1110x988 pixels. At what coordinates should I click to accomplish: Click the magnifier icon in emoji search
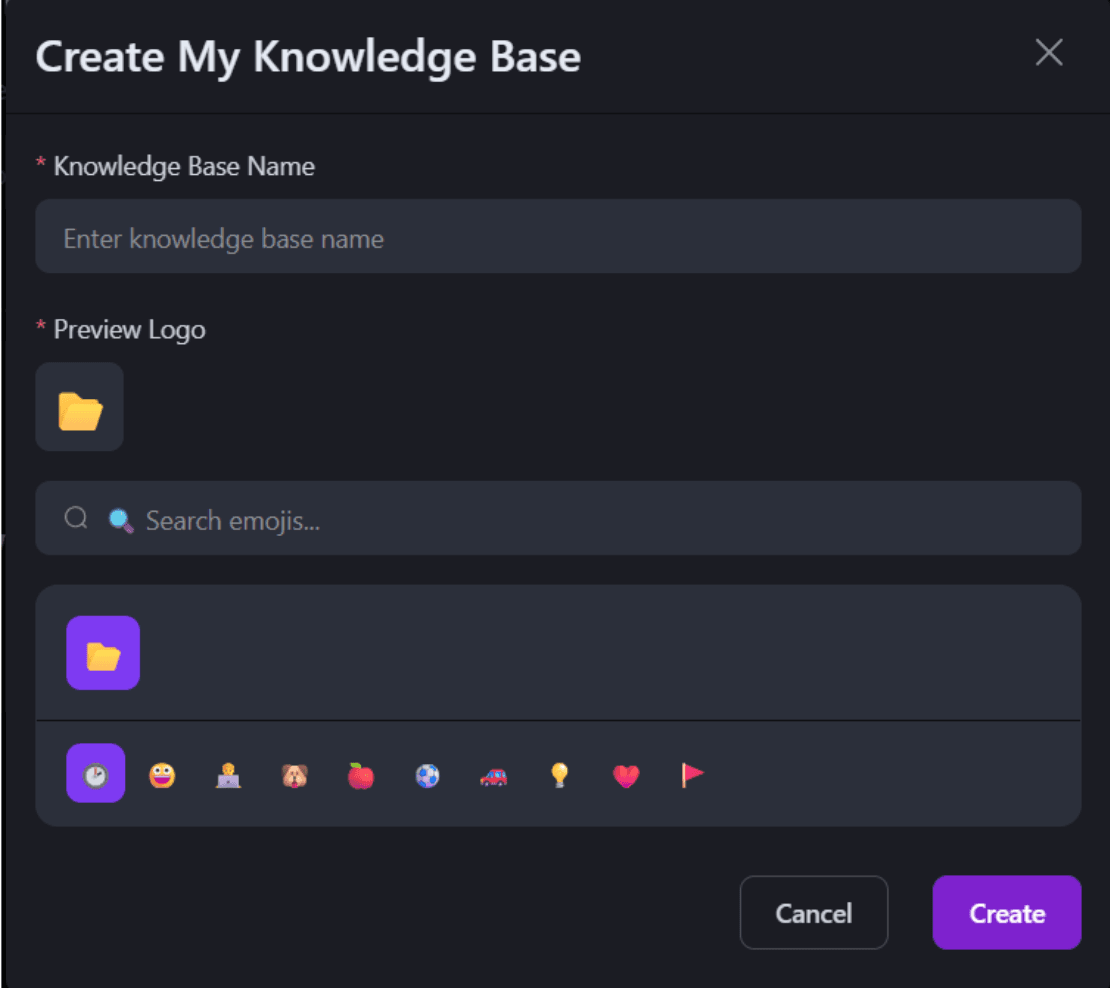click(76, 518)
